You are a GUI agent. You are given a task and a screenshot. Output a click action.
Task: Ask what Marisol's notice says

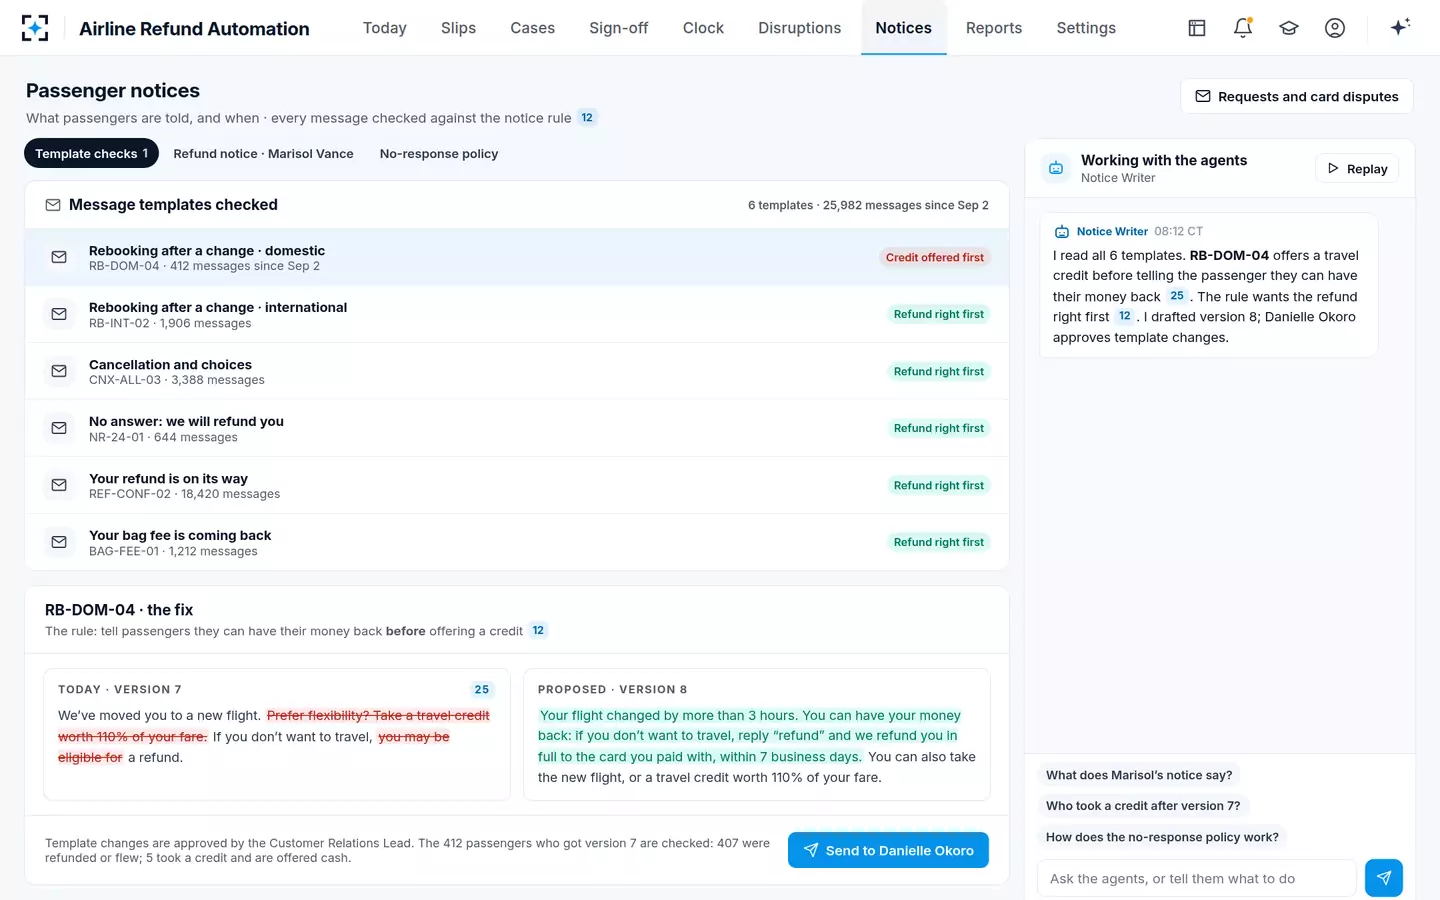1139,775
